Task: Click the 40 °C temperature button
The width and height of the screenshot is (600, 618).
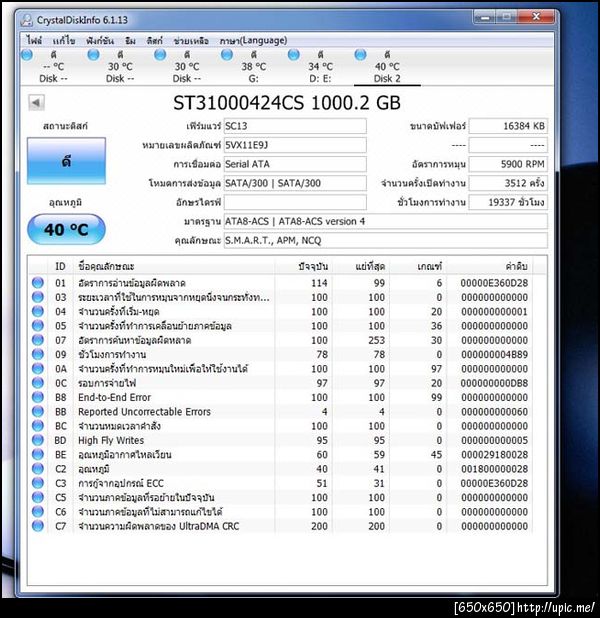Action: [x=66, y=229]
